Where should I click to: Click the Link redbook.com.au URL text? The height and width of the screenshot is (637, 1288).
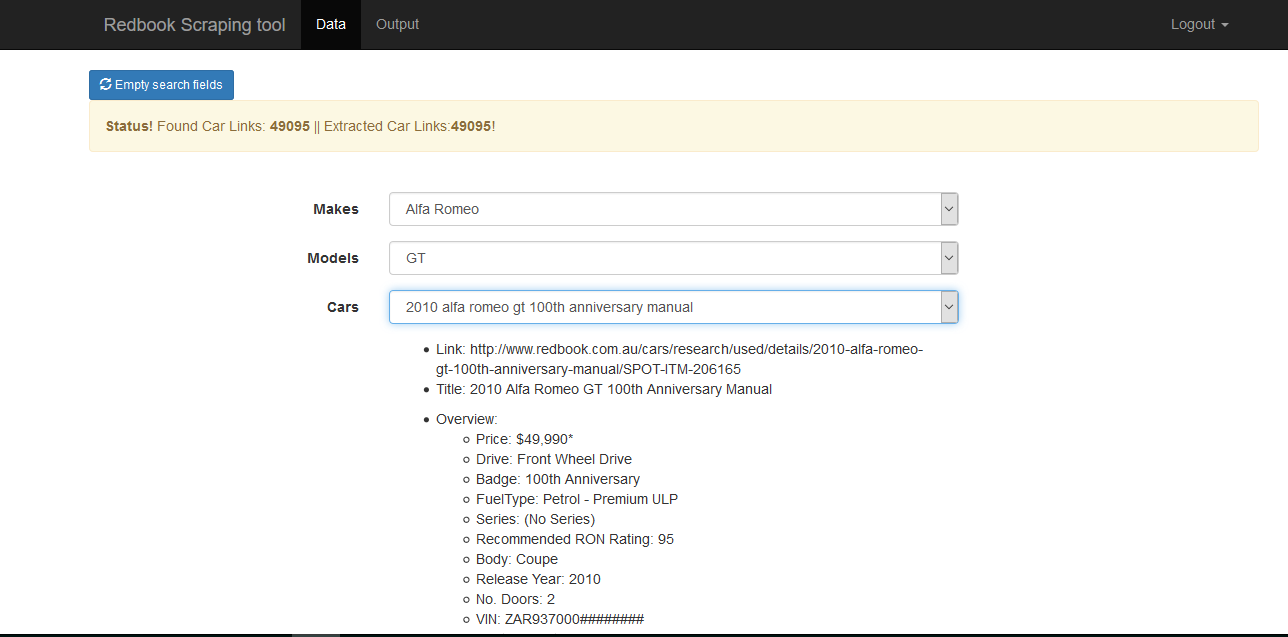(679, 359)
